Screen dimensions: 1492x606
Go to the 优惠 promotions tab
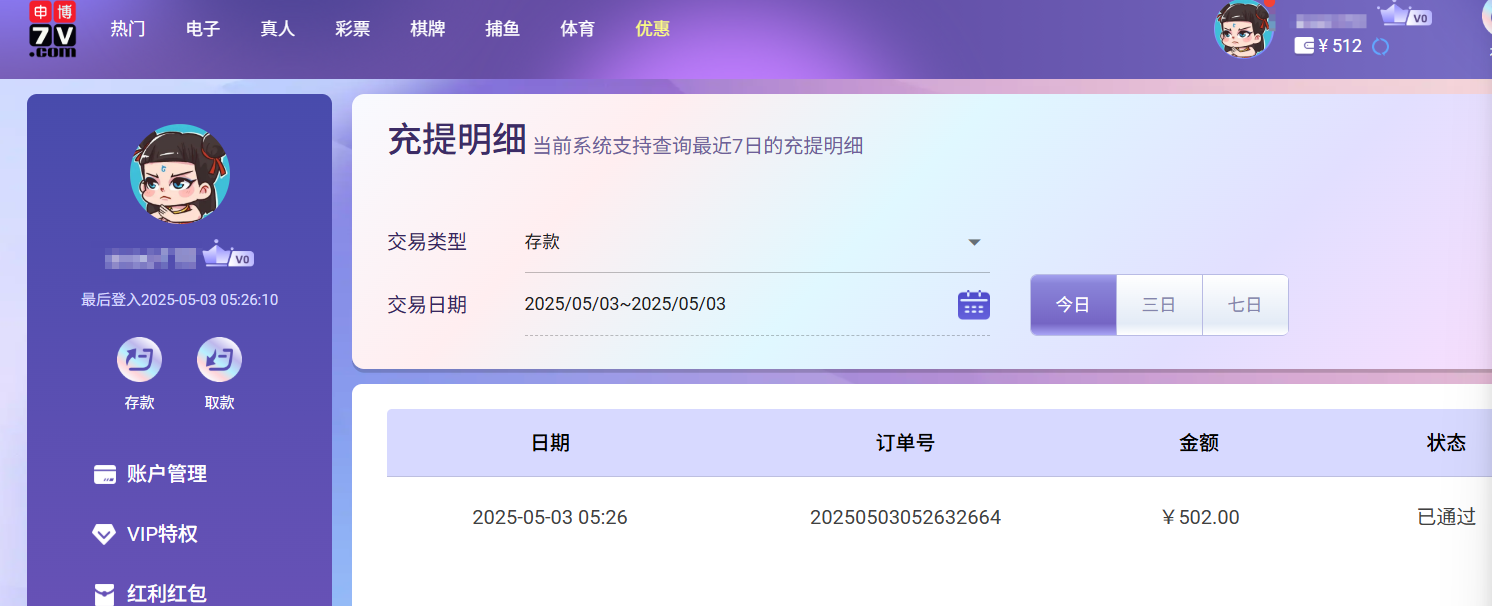tap(652, 29)
